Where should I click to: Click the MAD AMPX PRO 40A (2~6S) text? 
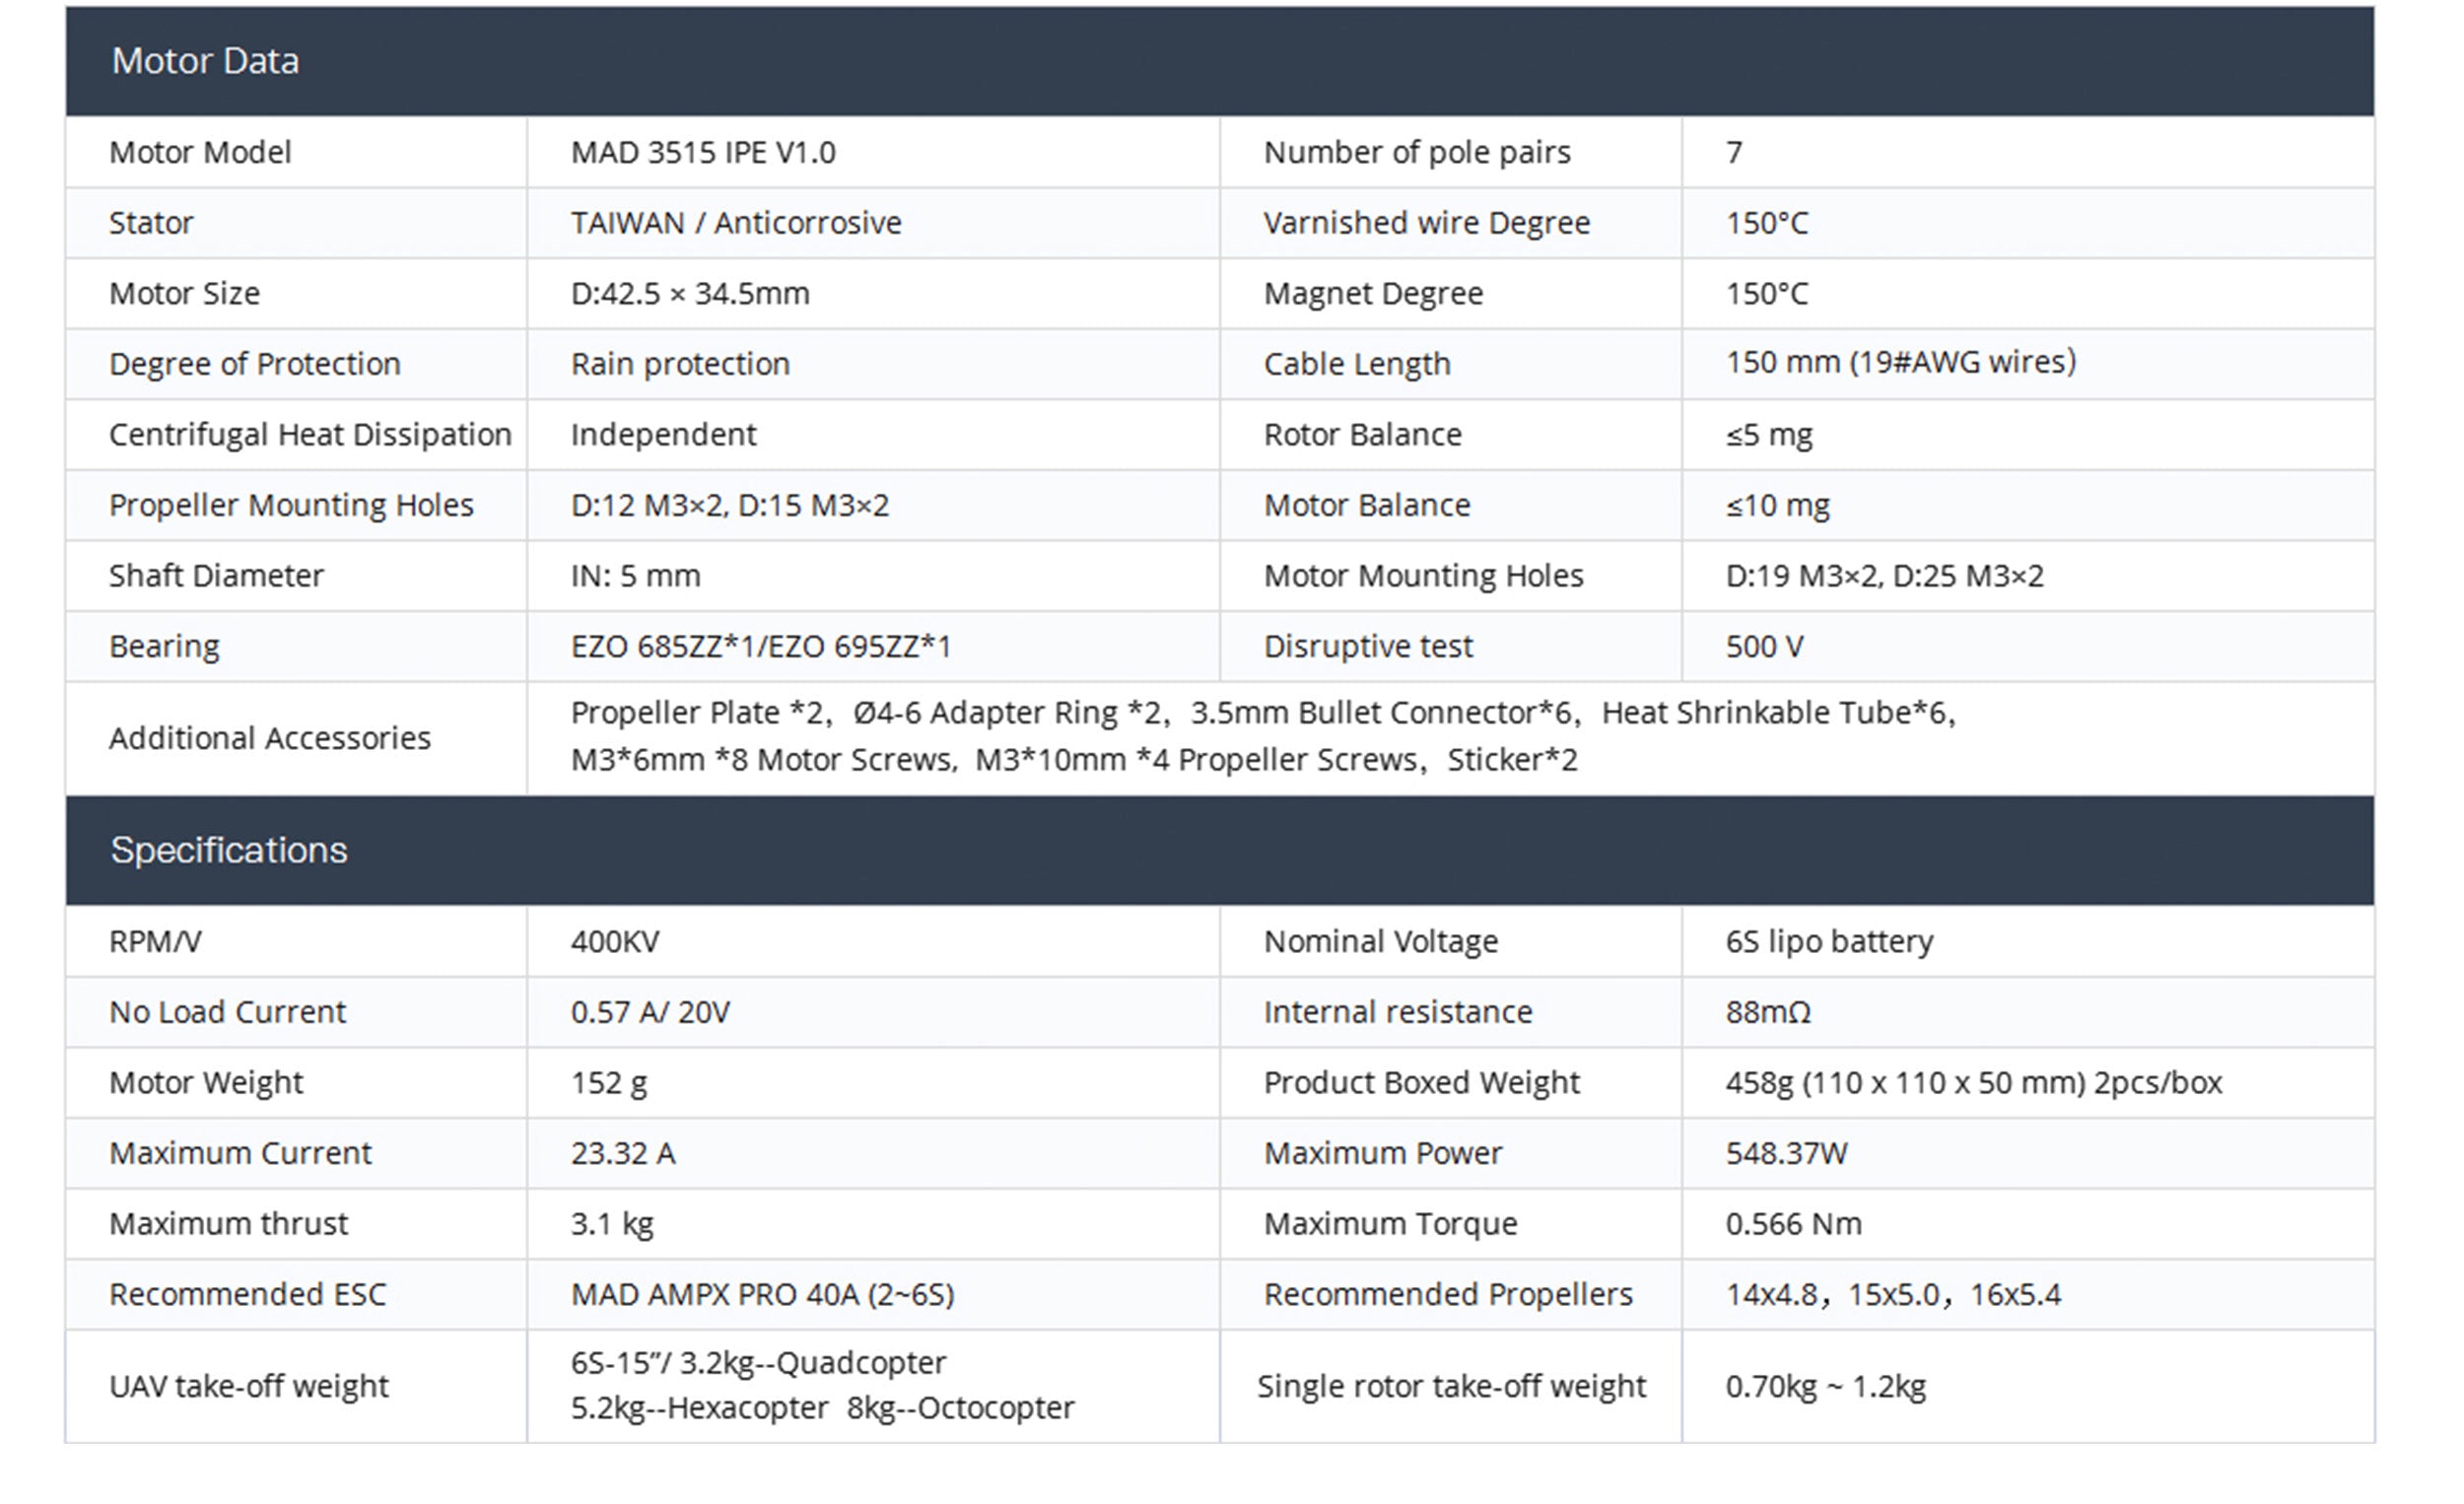coord(762,1295)
